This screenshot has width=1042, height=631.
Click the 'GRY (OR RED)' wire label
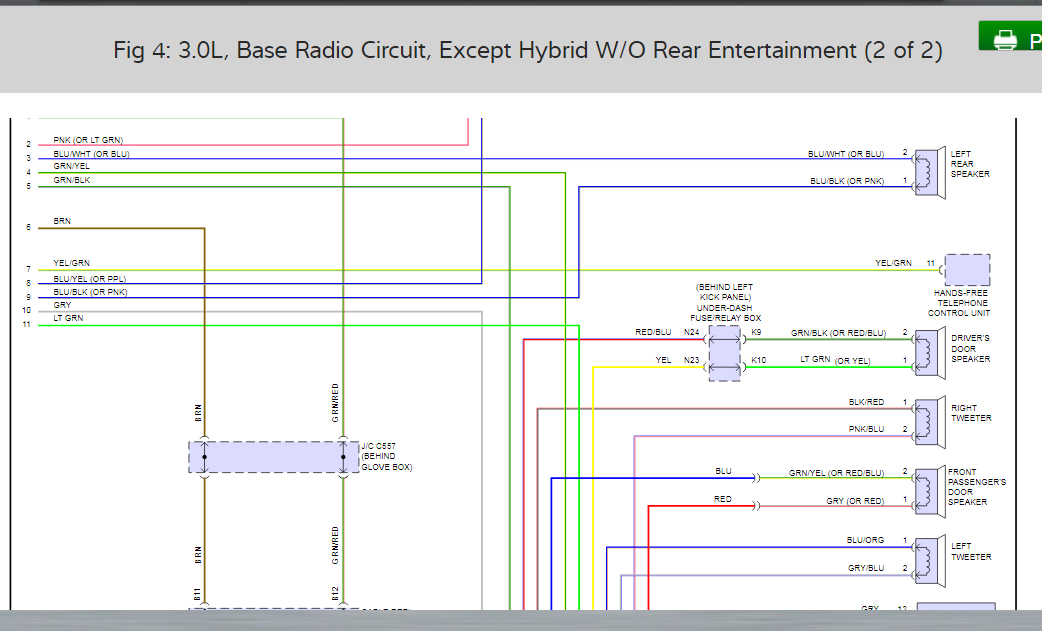pos(855,501)
